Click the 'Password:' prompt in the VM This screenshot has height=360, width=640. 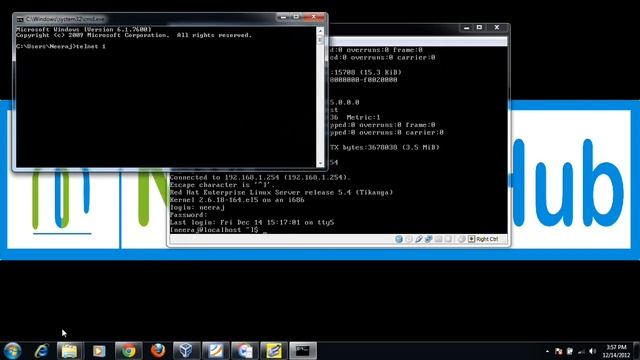click(188, 215)
